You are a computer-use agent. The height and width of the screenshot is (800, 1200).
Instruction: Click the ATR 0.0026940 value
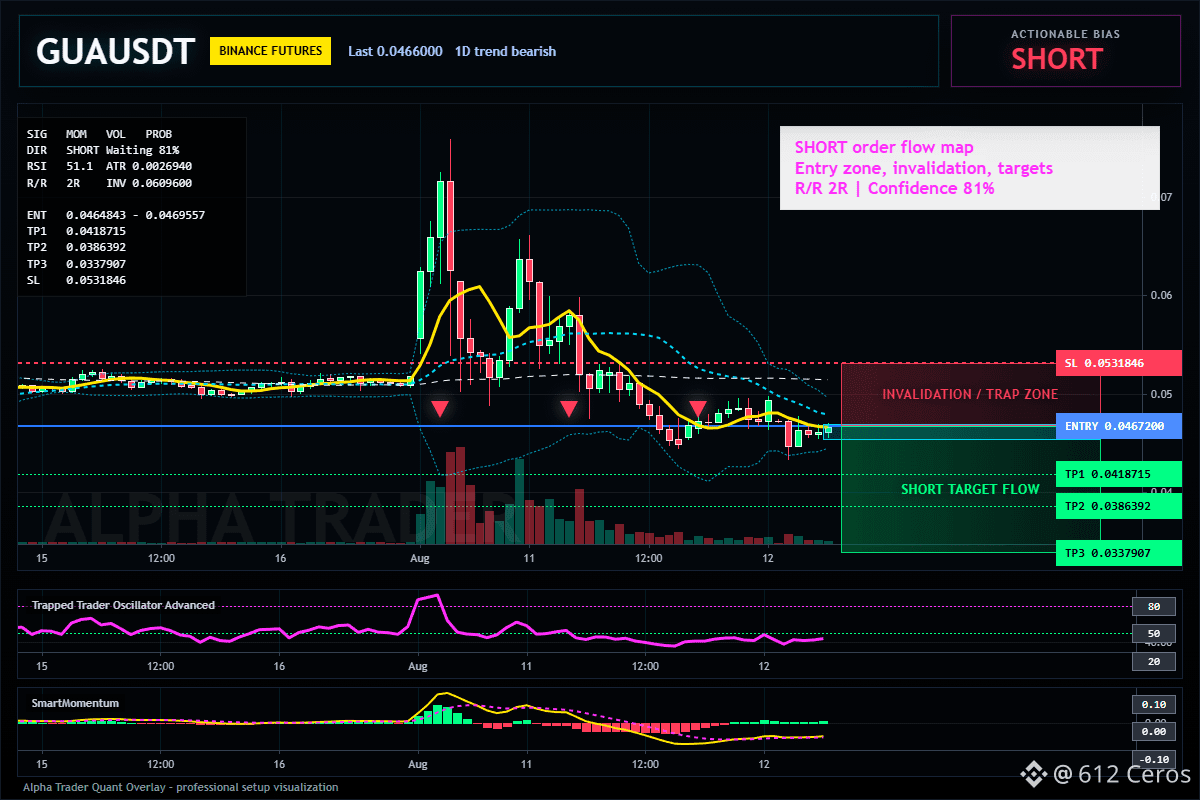[149, 166]
